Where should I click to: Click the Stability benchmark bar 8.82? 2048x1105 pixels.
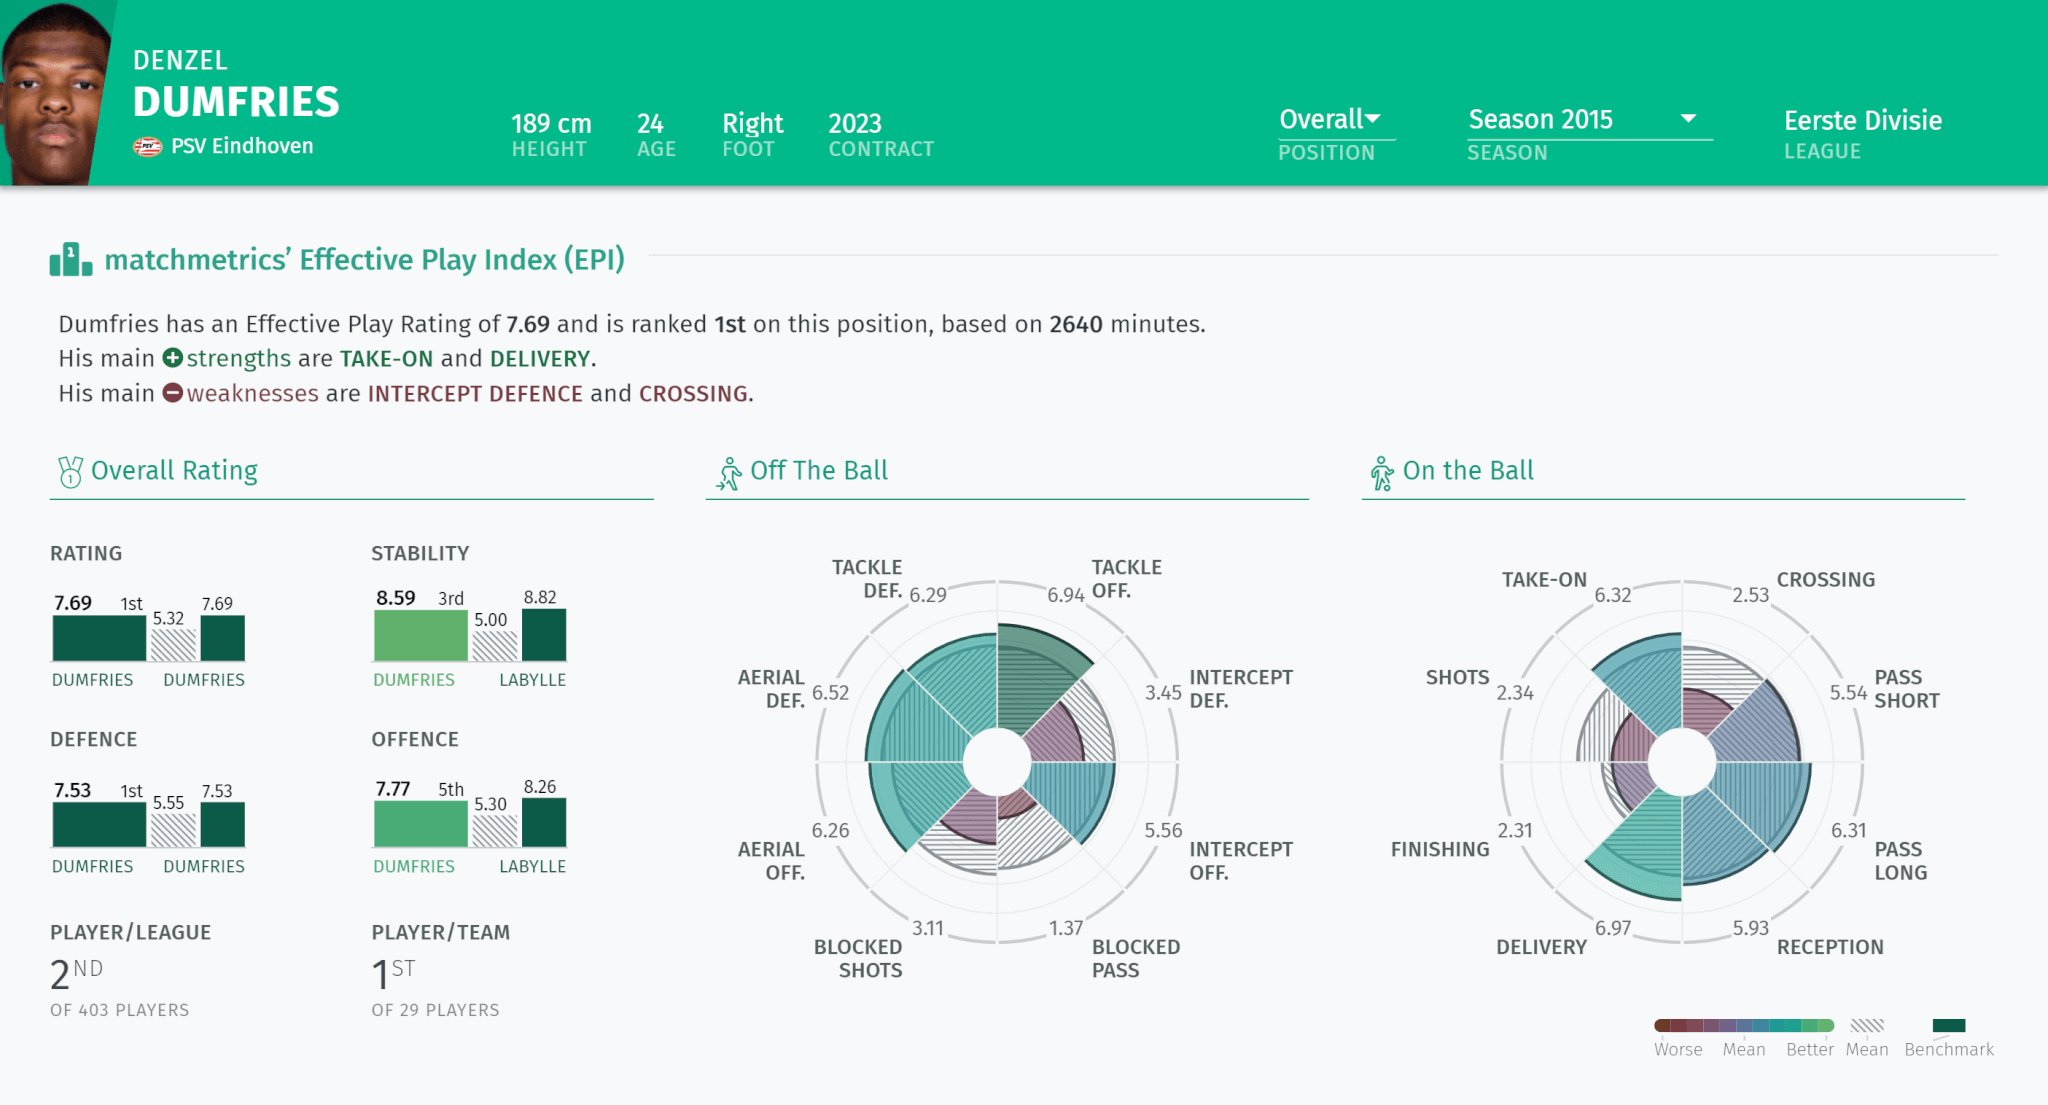point(544,634)
